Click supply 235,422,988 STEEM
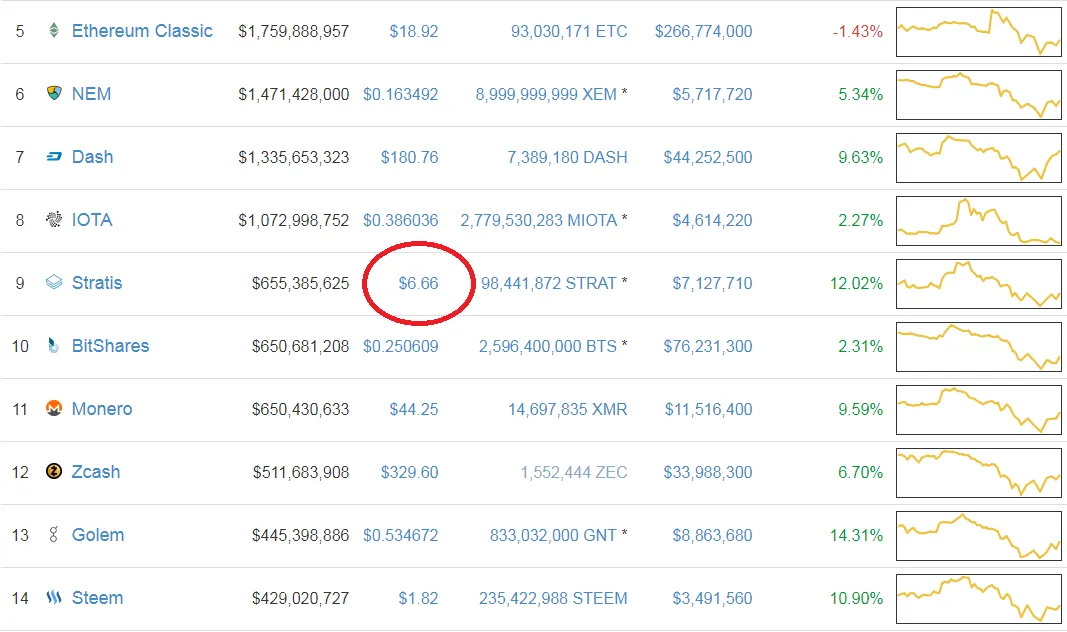This screenshot has width=1067, height=632. (553, 598)
